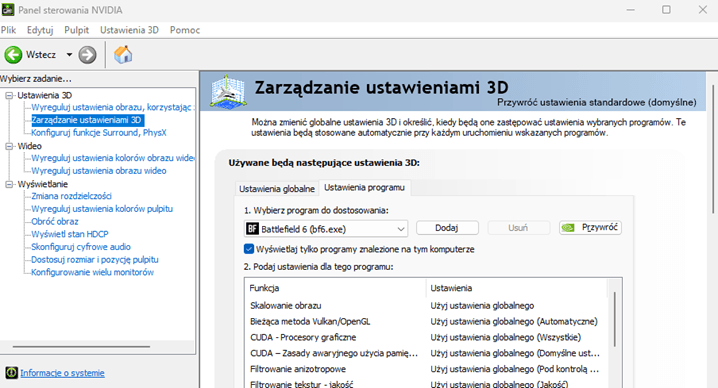Click task tree horizontal scrollbar

82,347
